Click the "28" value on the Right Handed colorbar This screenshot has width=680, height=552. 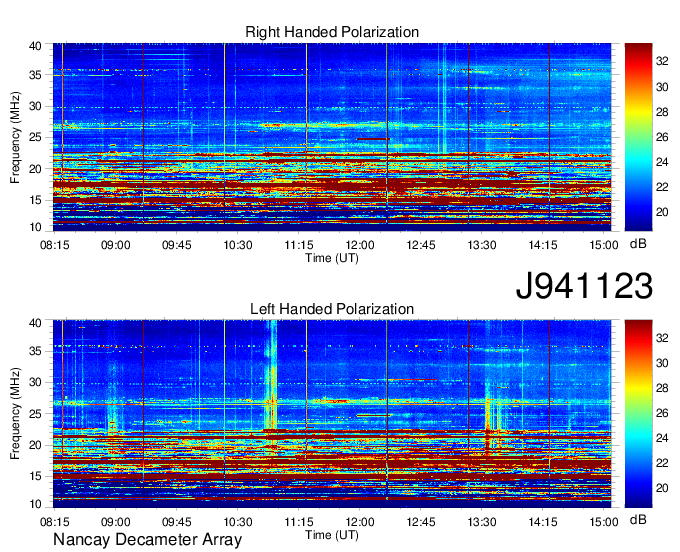pyautogui.click(x=662, y=112)
